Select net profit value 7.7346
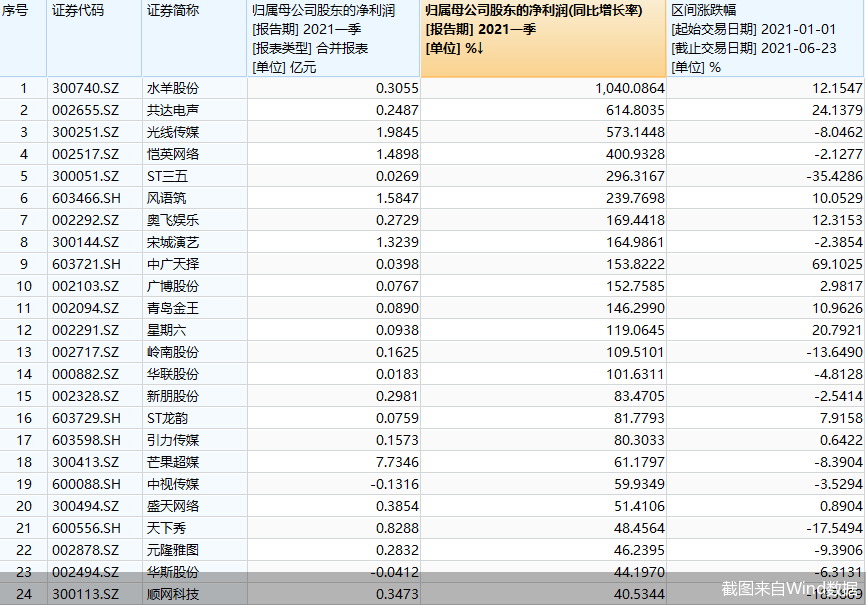866x605 pixels. (397, 462)
